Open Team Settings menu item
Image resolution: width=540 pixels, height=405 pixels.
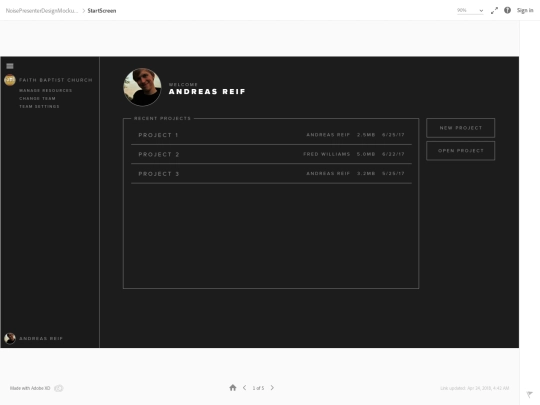point(39,106)
